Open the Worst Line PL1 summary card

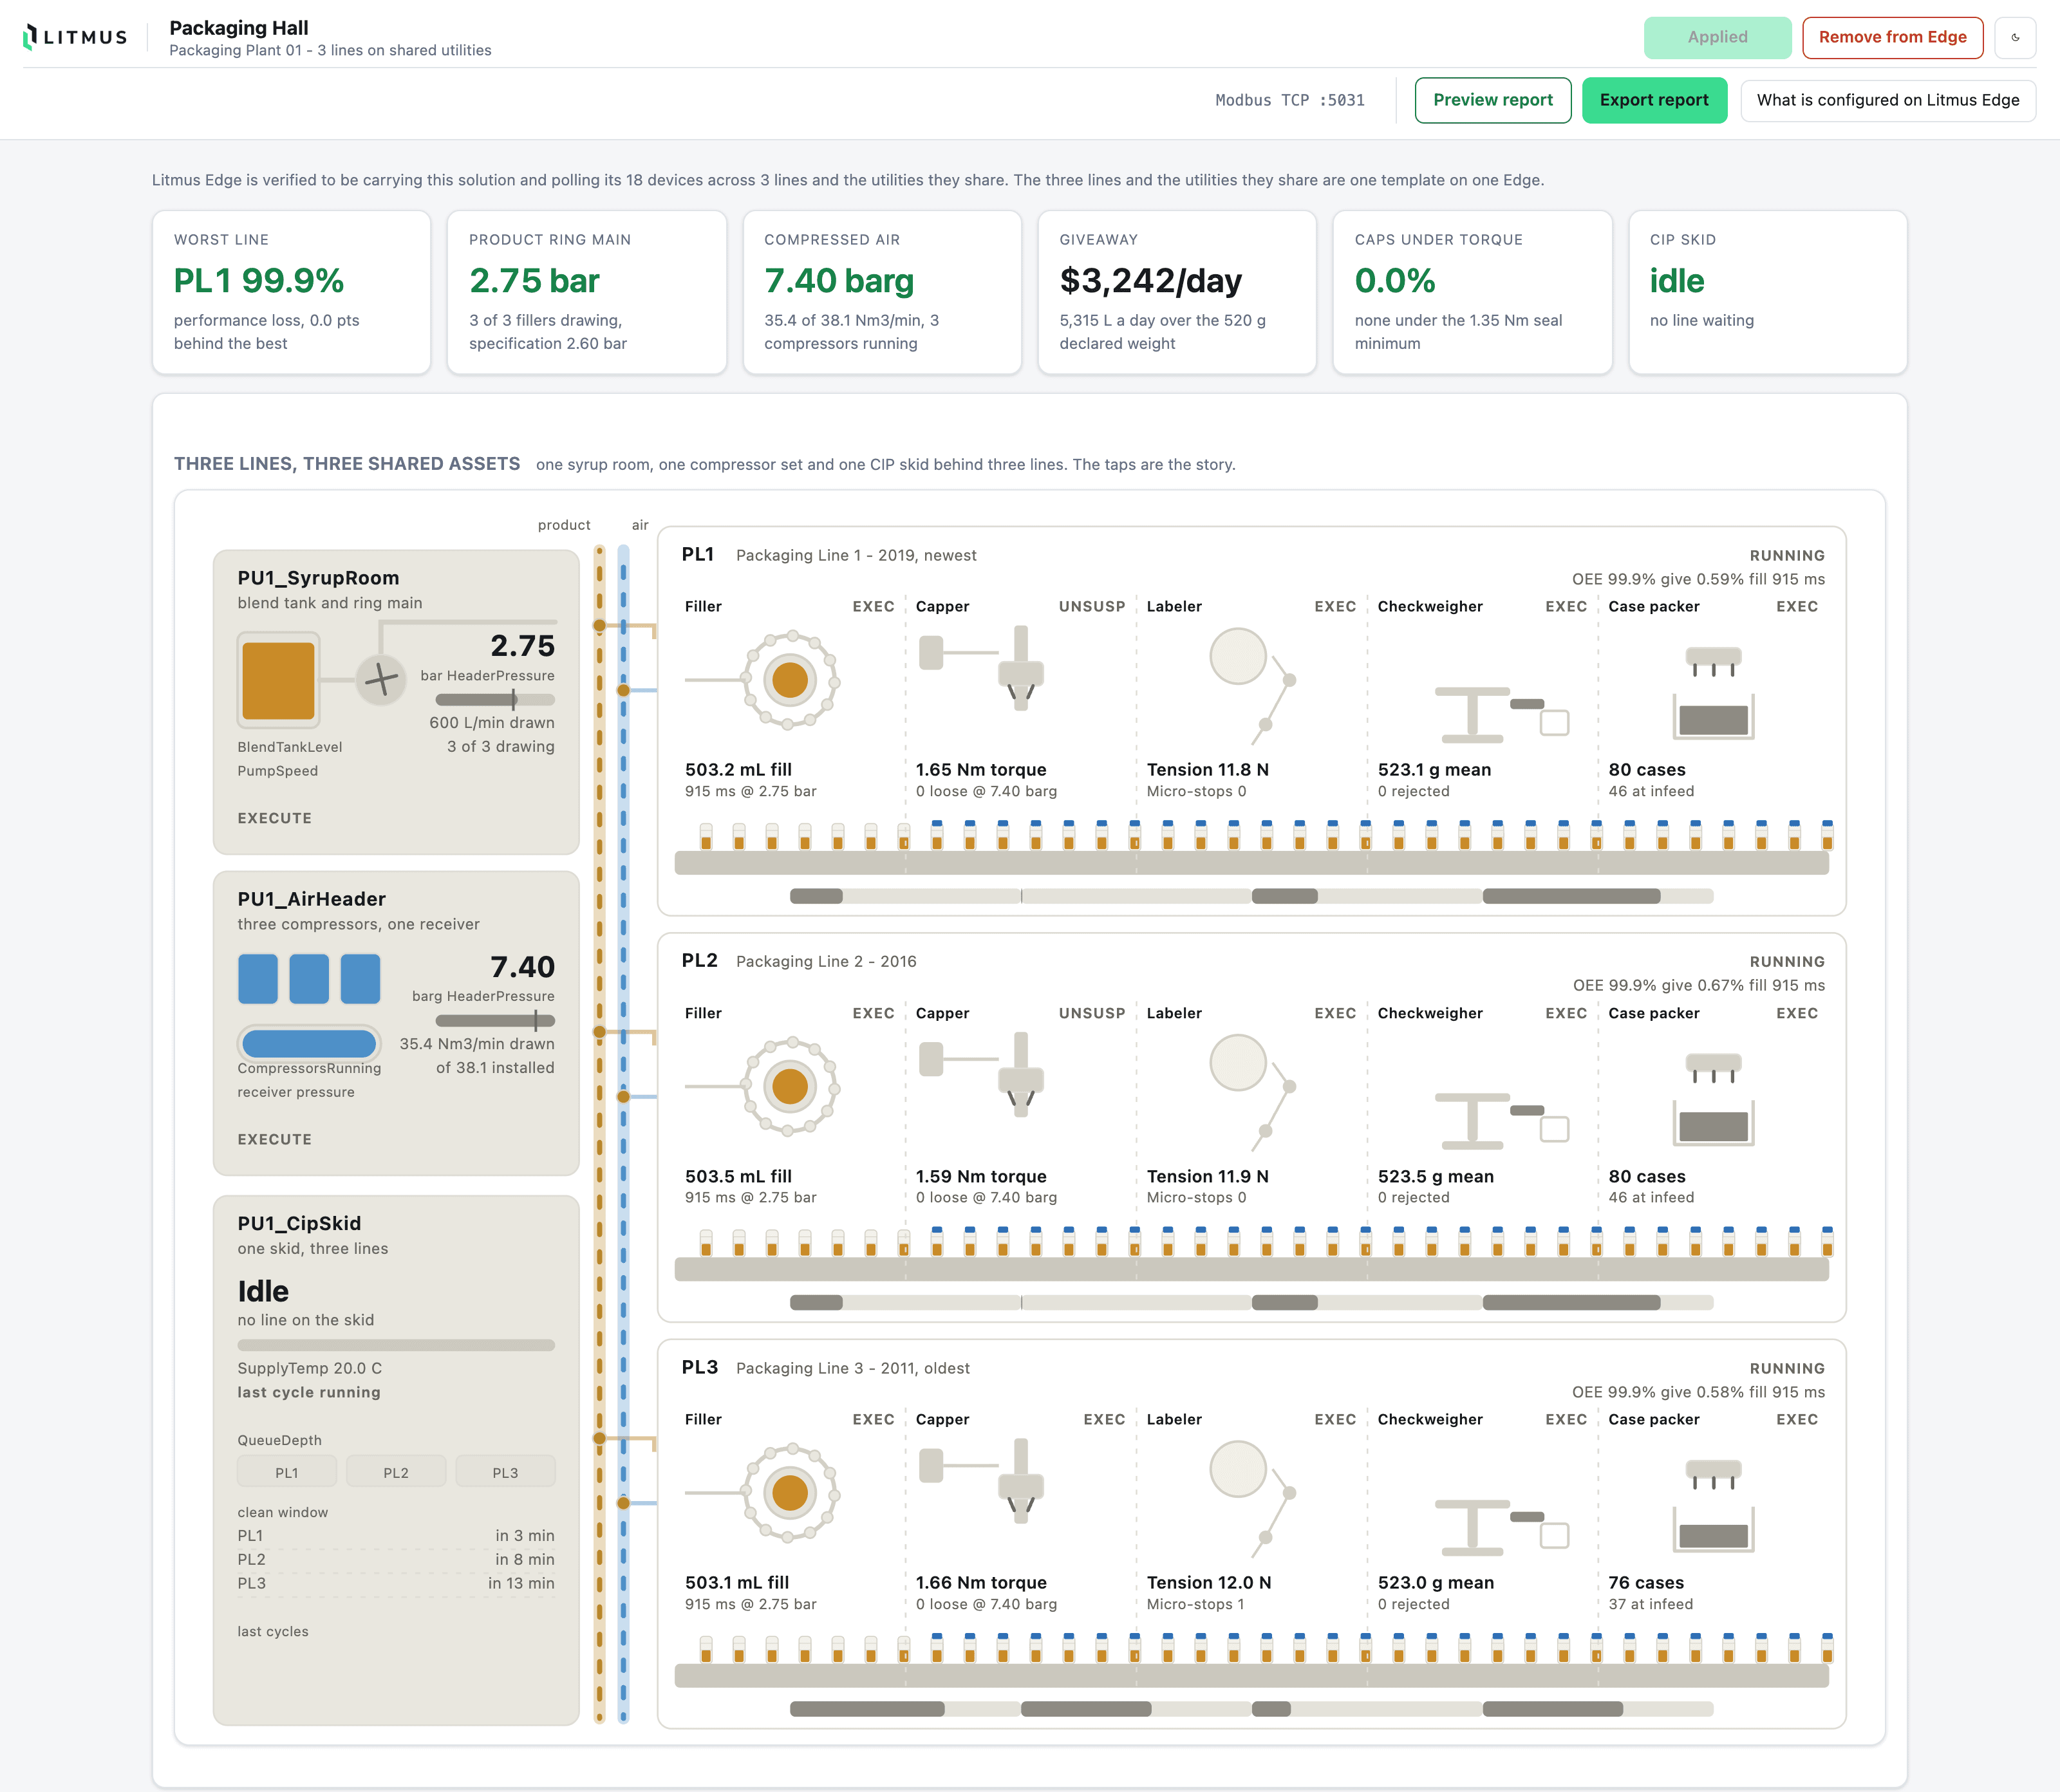pos(291,292)
